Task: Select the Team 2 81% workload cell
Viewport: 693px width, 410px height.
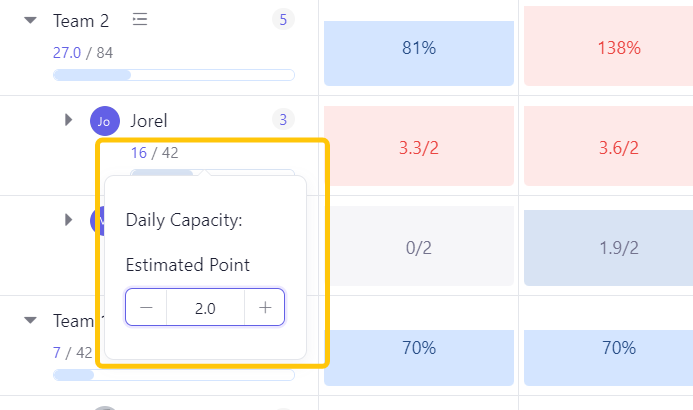Action: click(419, 48)
